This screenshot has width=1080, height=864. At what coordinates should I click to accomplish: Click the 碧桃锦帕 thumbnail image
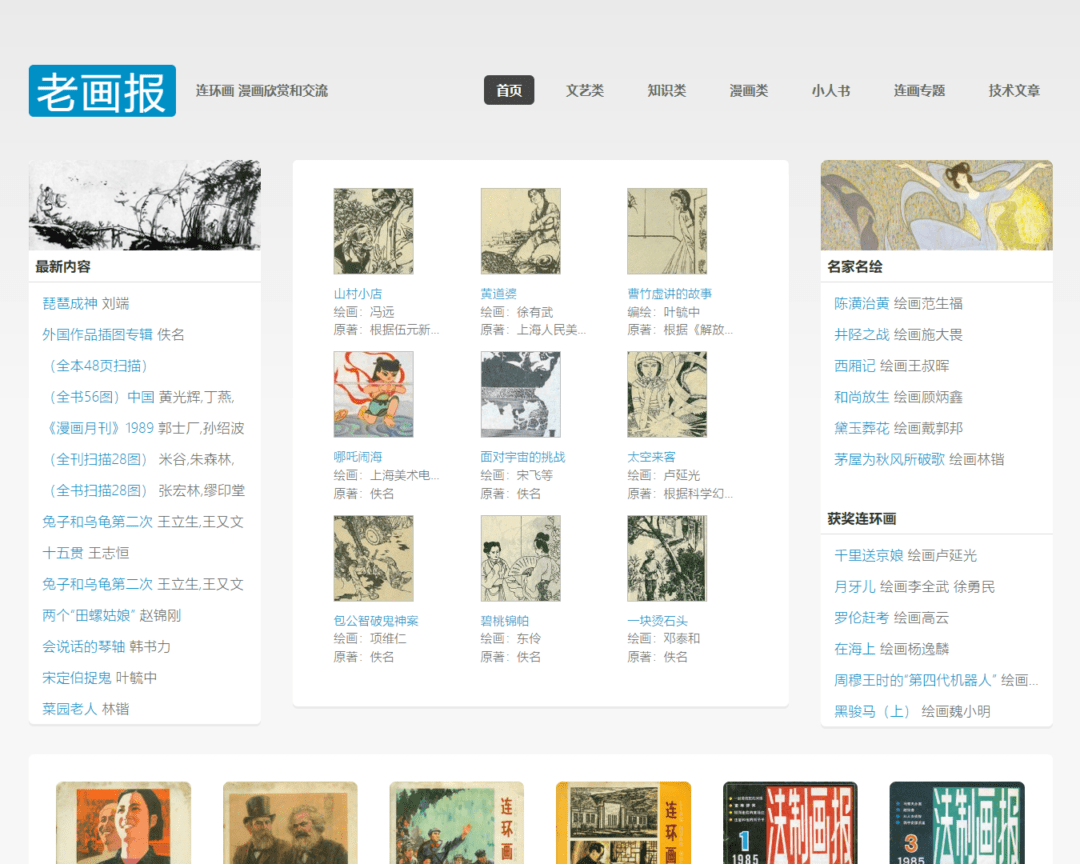coord(520,558)
